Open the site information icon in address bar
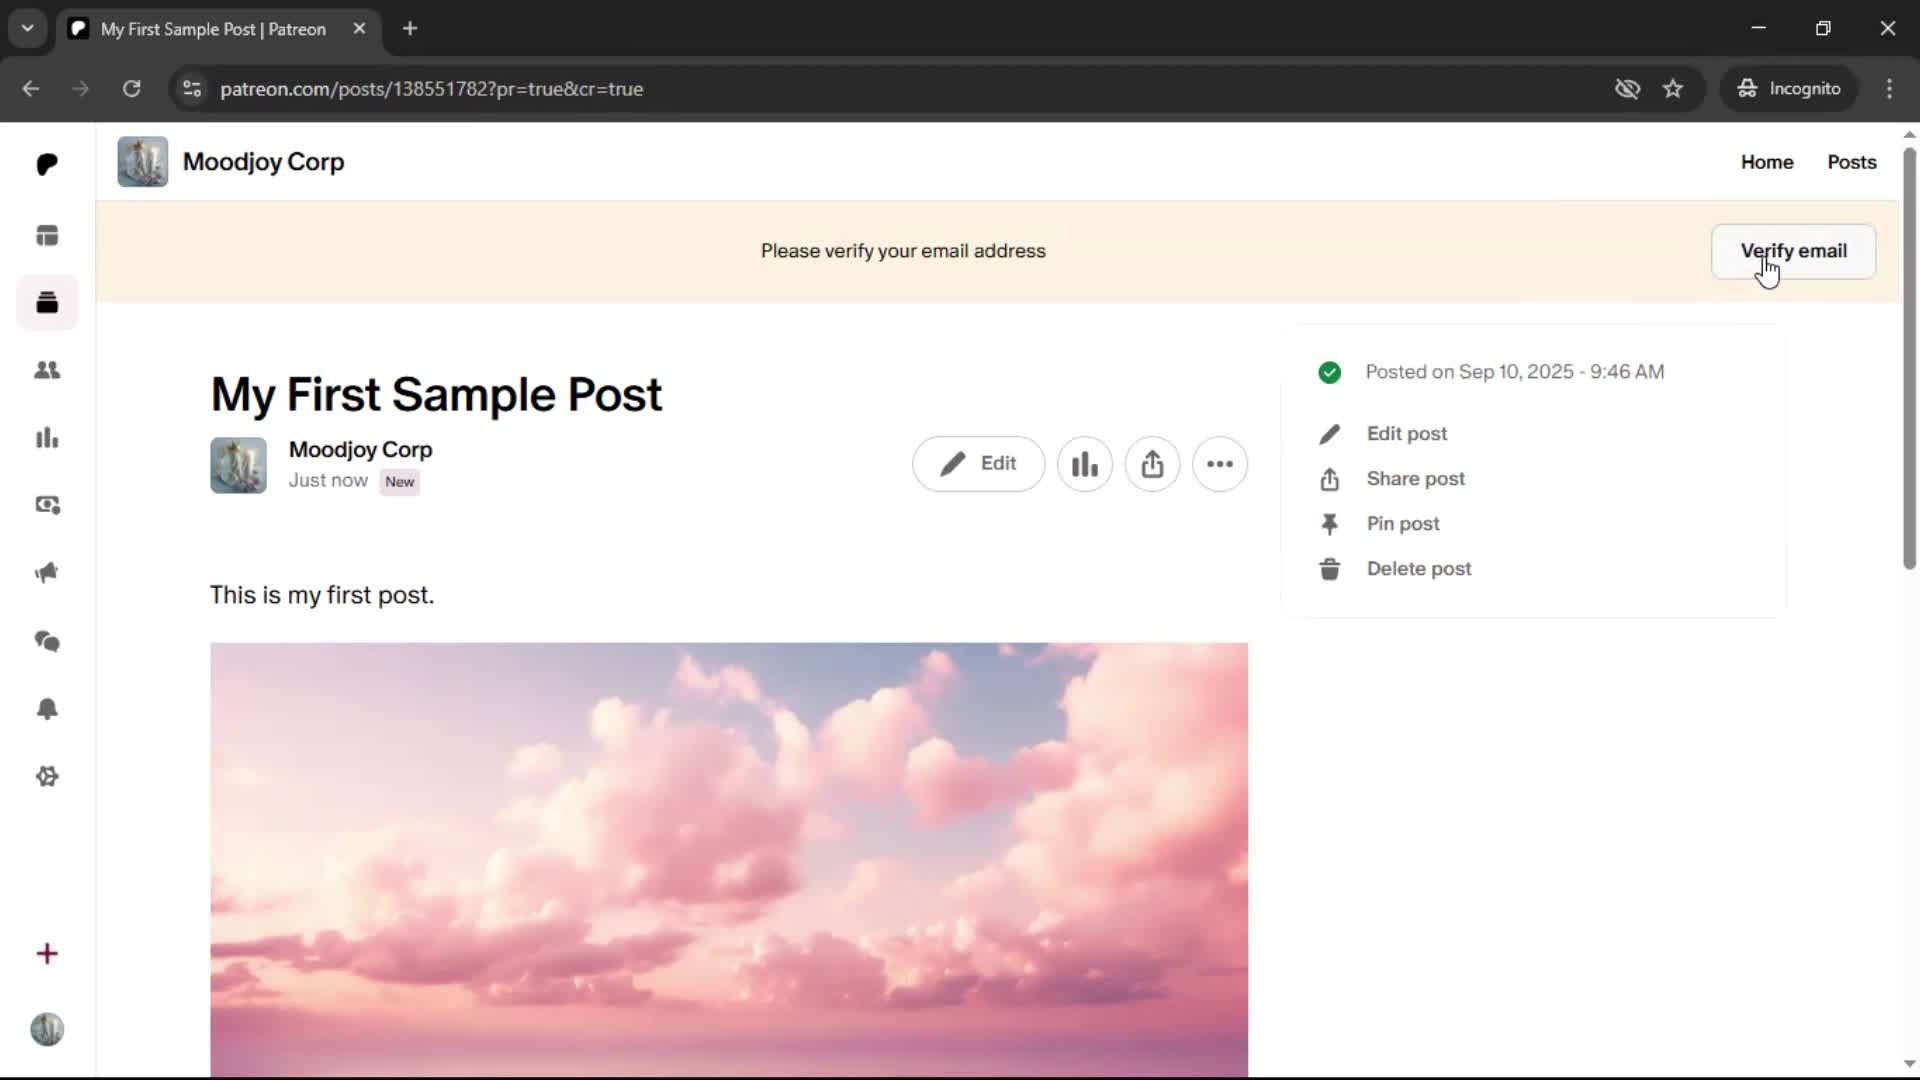This screenshot has width=1920, height=1080. tap(192, 89)
